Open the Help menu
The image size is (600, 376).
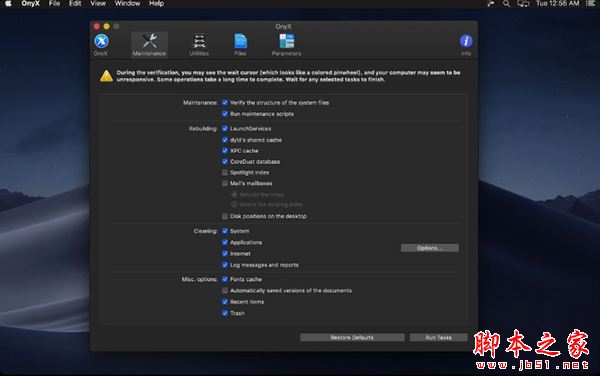click(x=157, y=4)
